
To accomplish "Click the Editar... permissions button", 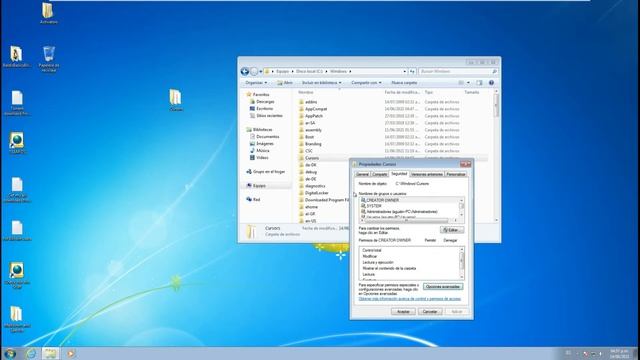I will coord(452,230).
